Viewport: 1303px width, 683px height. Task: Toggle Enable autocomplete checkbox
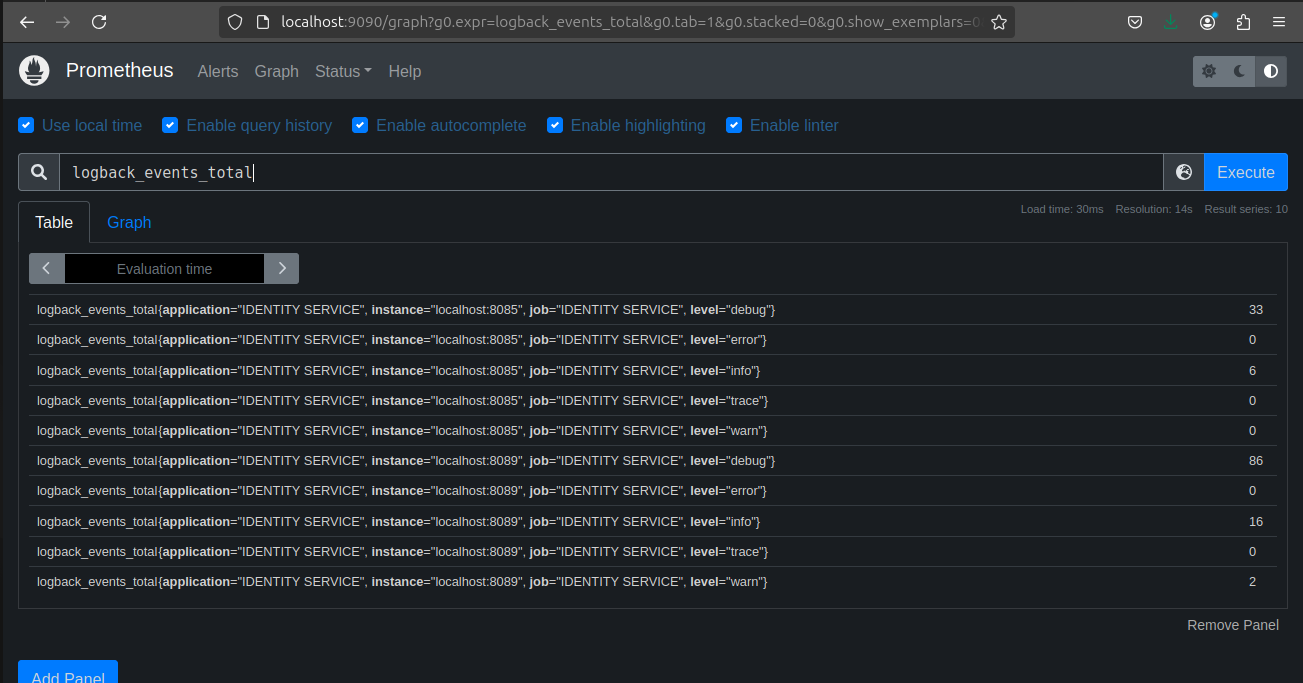[x=360, y=125]
